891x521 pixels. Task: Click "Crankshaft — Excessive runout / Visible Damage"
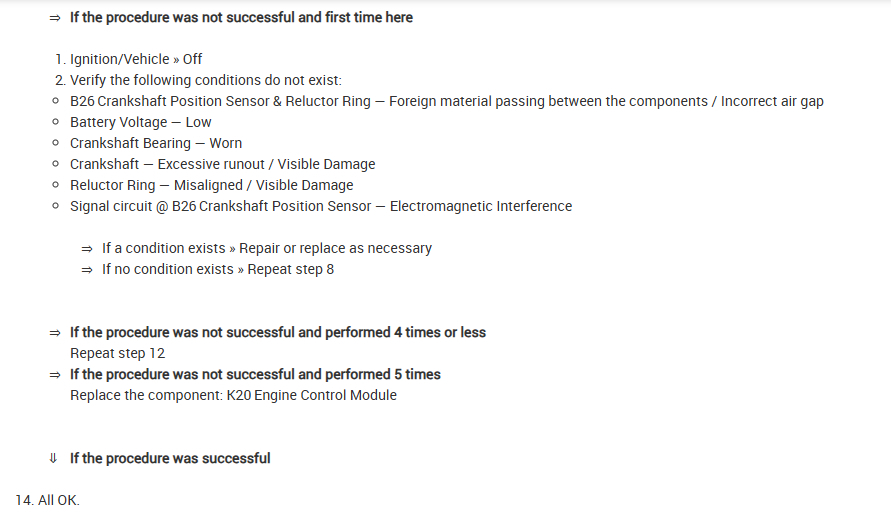tap(222, 164)
